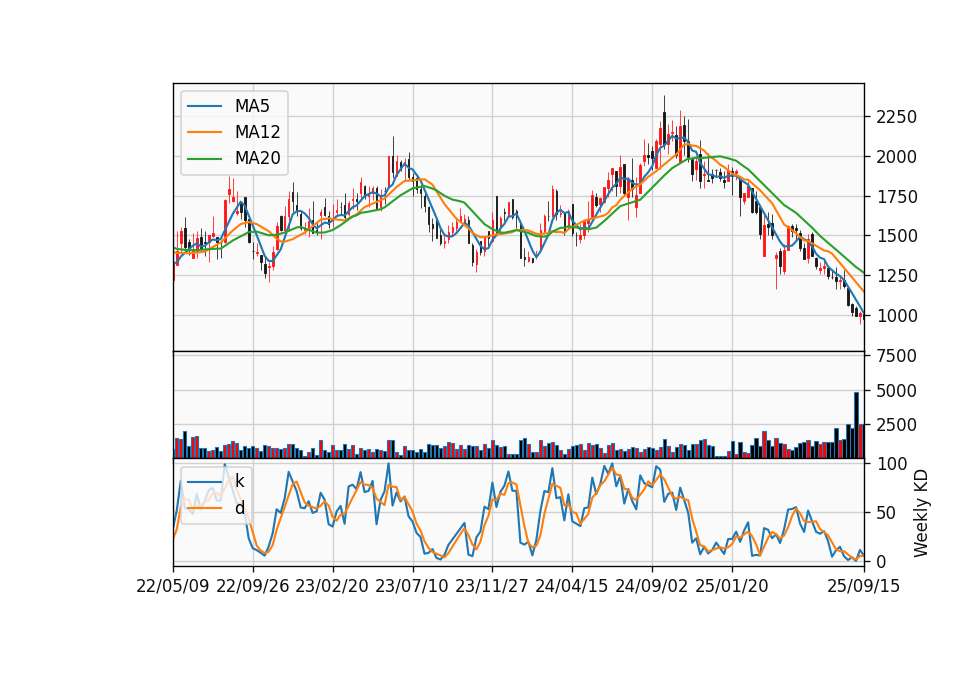
Task: Click the 22/09/26 date label
Action: click(253, 586)
